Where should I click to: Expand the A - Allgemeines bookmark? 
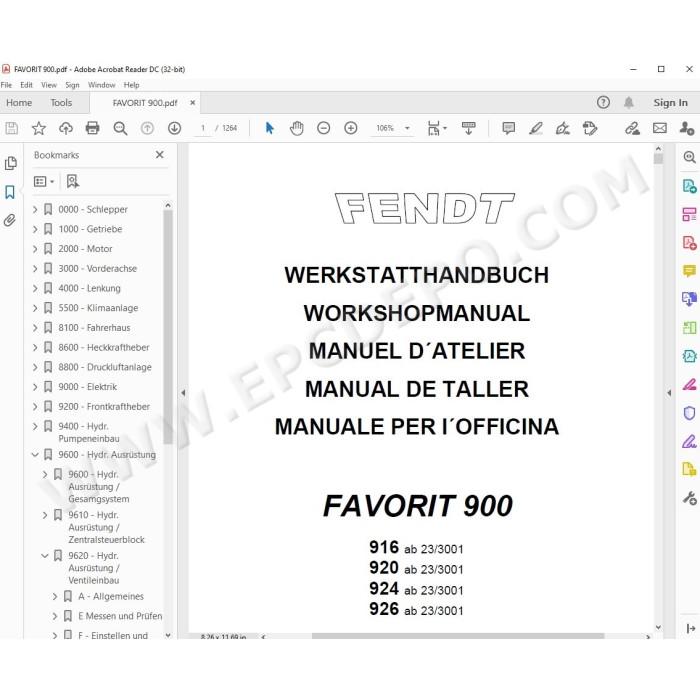coord(55,596)
